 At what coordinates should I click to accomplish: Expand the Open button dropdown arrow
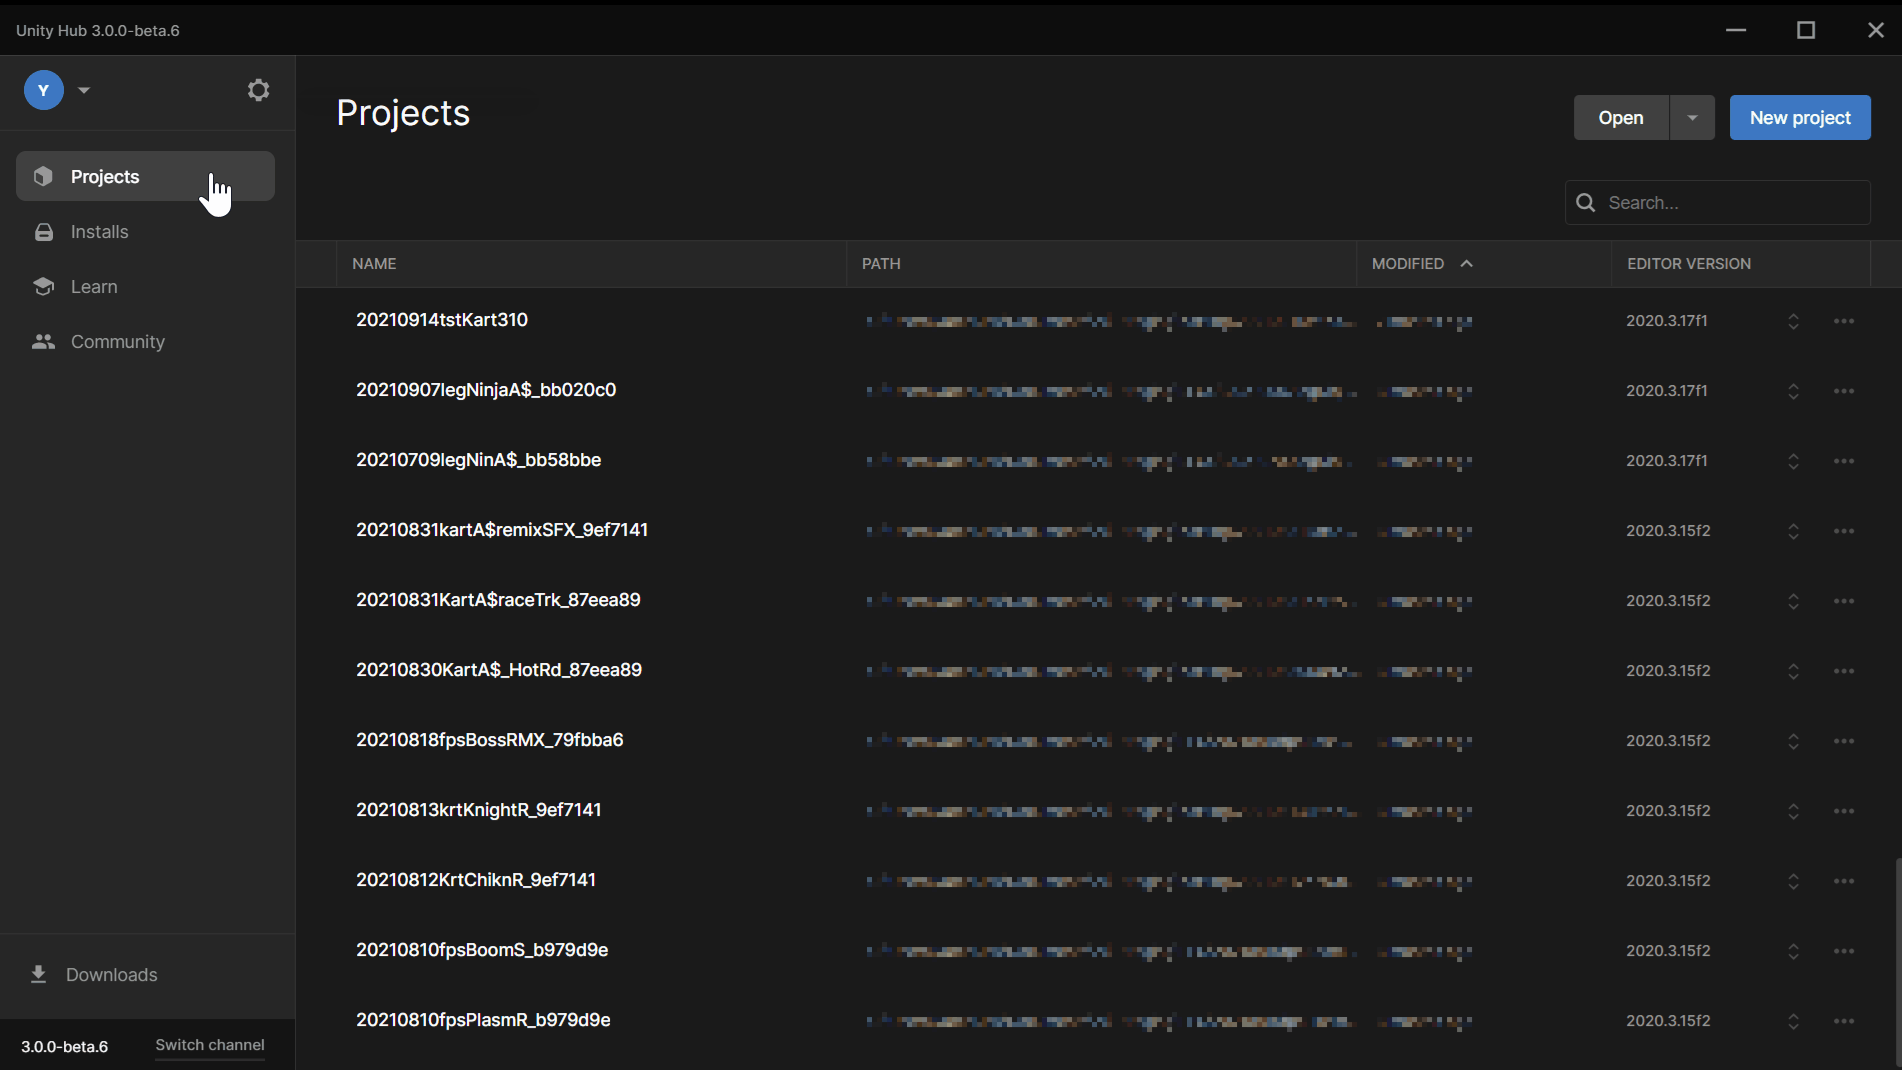1692,118
